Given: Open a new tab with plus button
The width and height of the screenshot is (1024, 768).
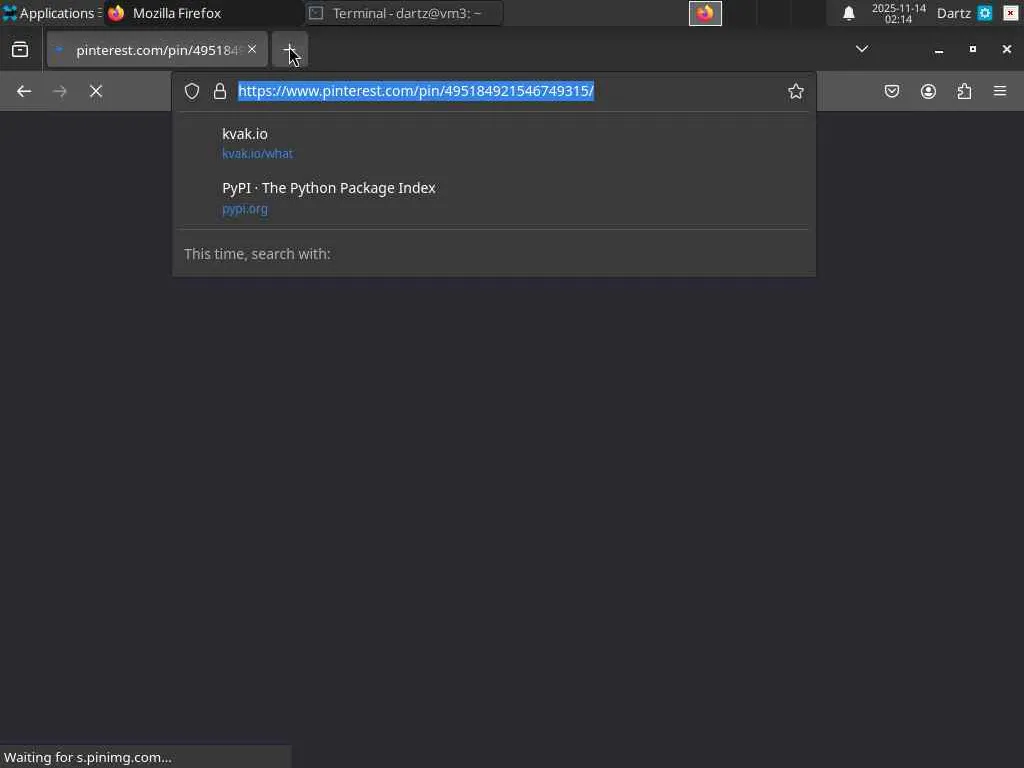Looking at the screenshot, I should pyautogui.click(x=289, y=50).
